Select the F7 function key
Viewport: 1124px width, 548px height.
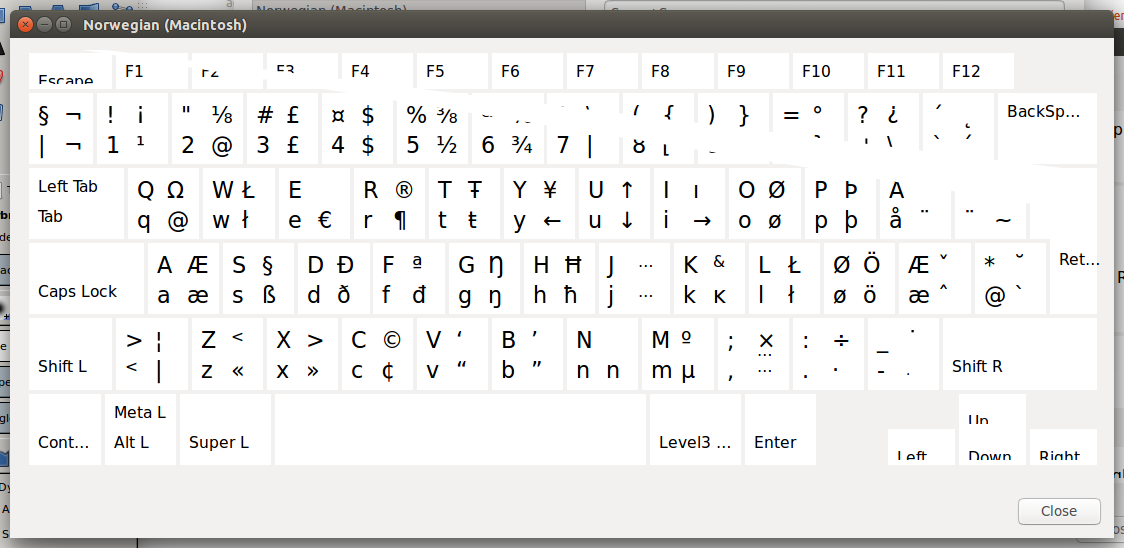tap(603, 71)
